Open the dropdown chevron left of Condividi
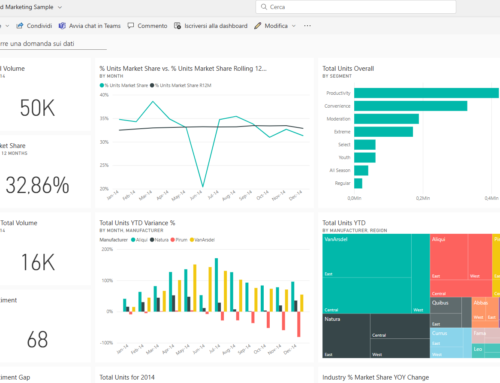Screen dimensions: 500x383 tap(7, 26)
